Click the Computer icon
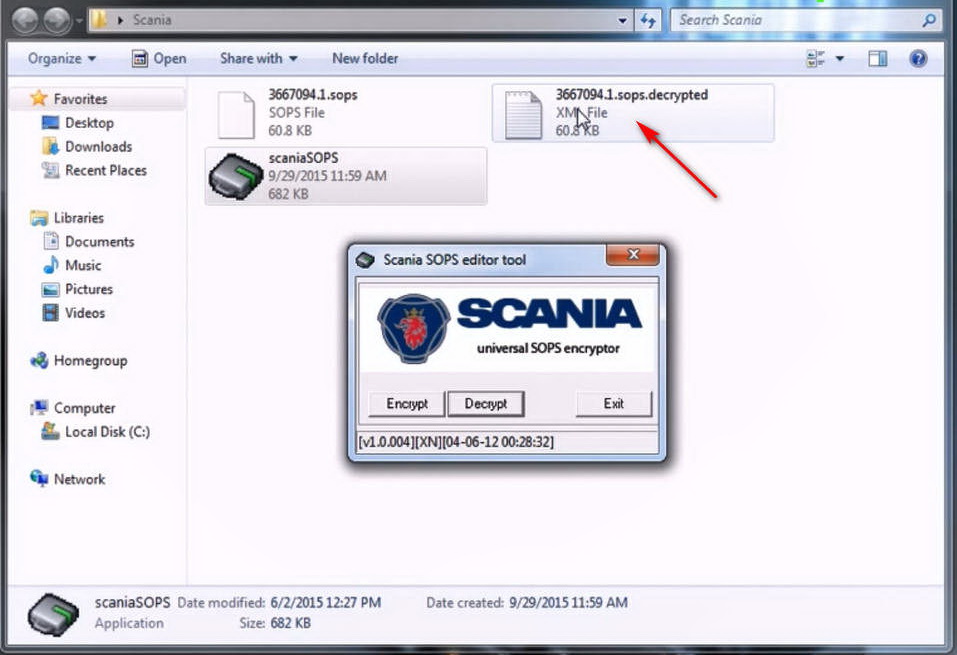 tap(39, 408)
